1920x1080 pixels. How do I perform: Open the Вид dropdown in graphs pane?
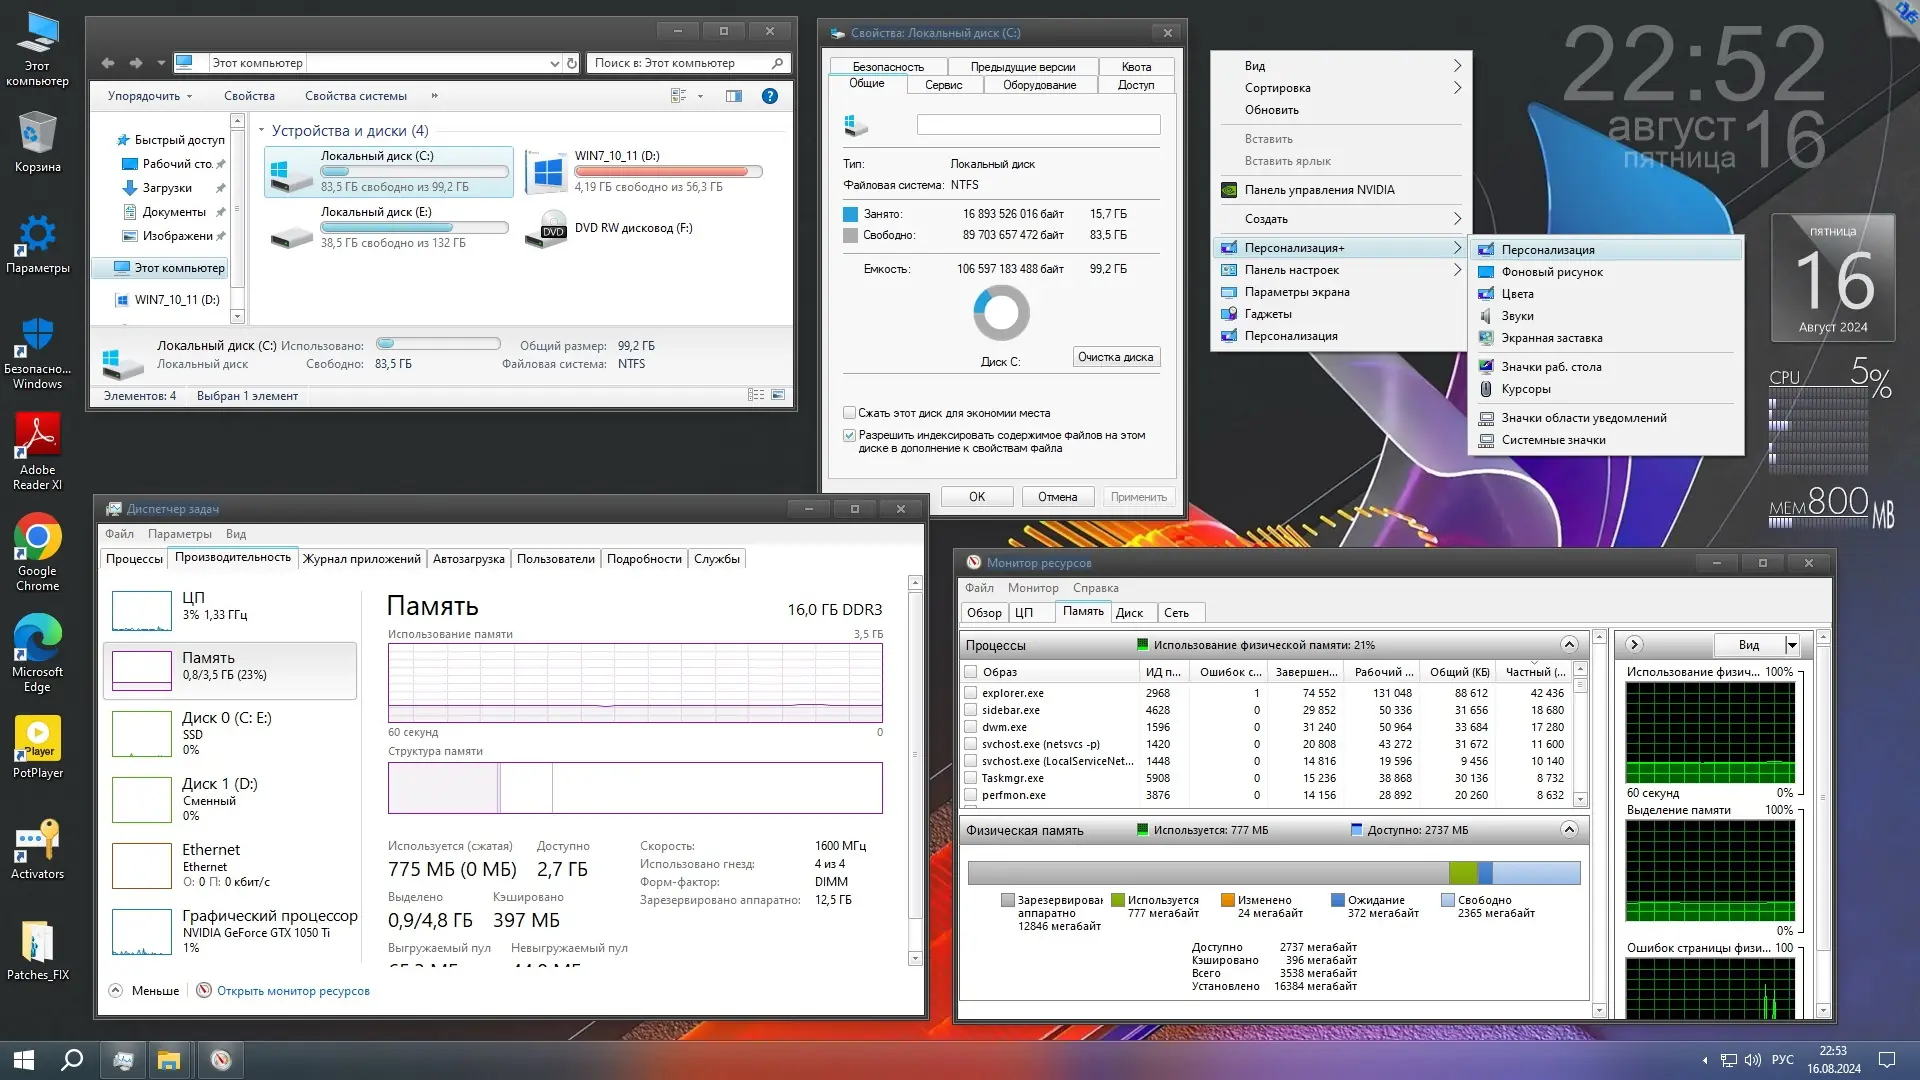1792,645
